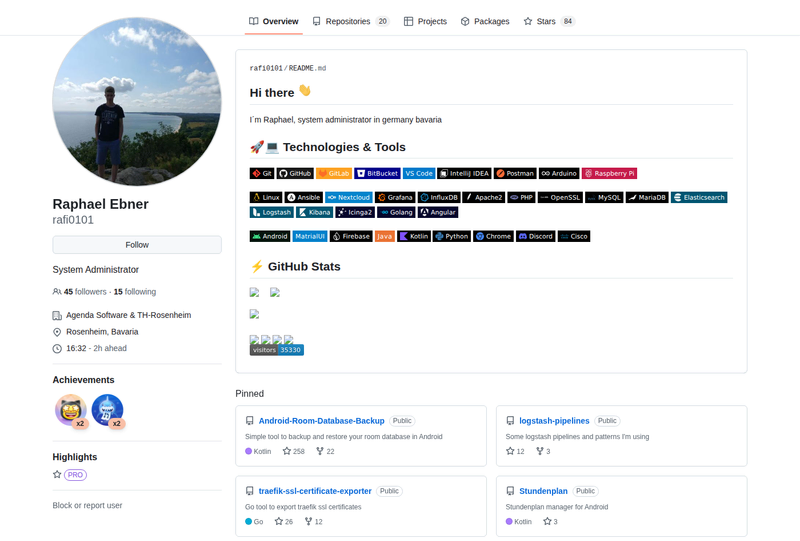Image resolution: width=800 pixels, height=541 pixels.
Task: Click Block or report user
Action: [87, 505]
